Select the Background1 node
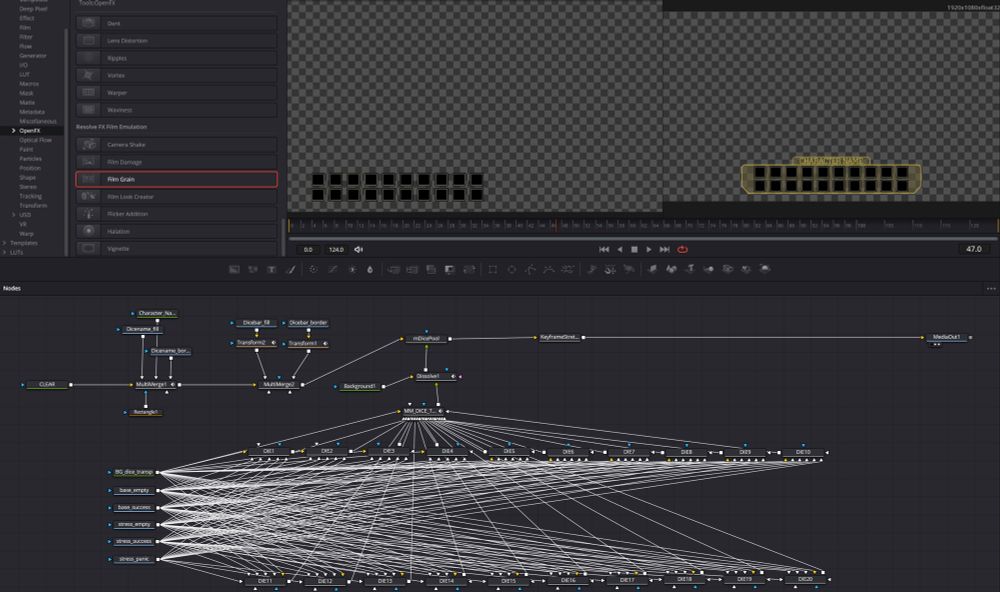 pyautogui.click(x=359, y=387)
